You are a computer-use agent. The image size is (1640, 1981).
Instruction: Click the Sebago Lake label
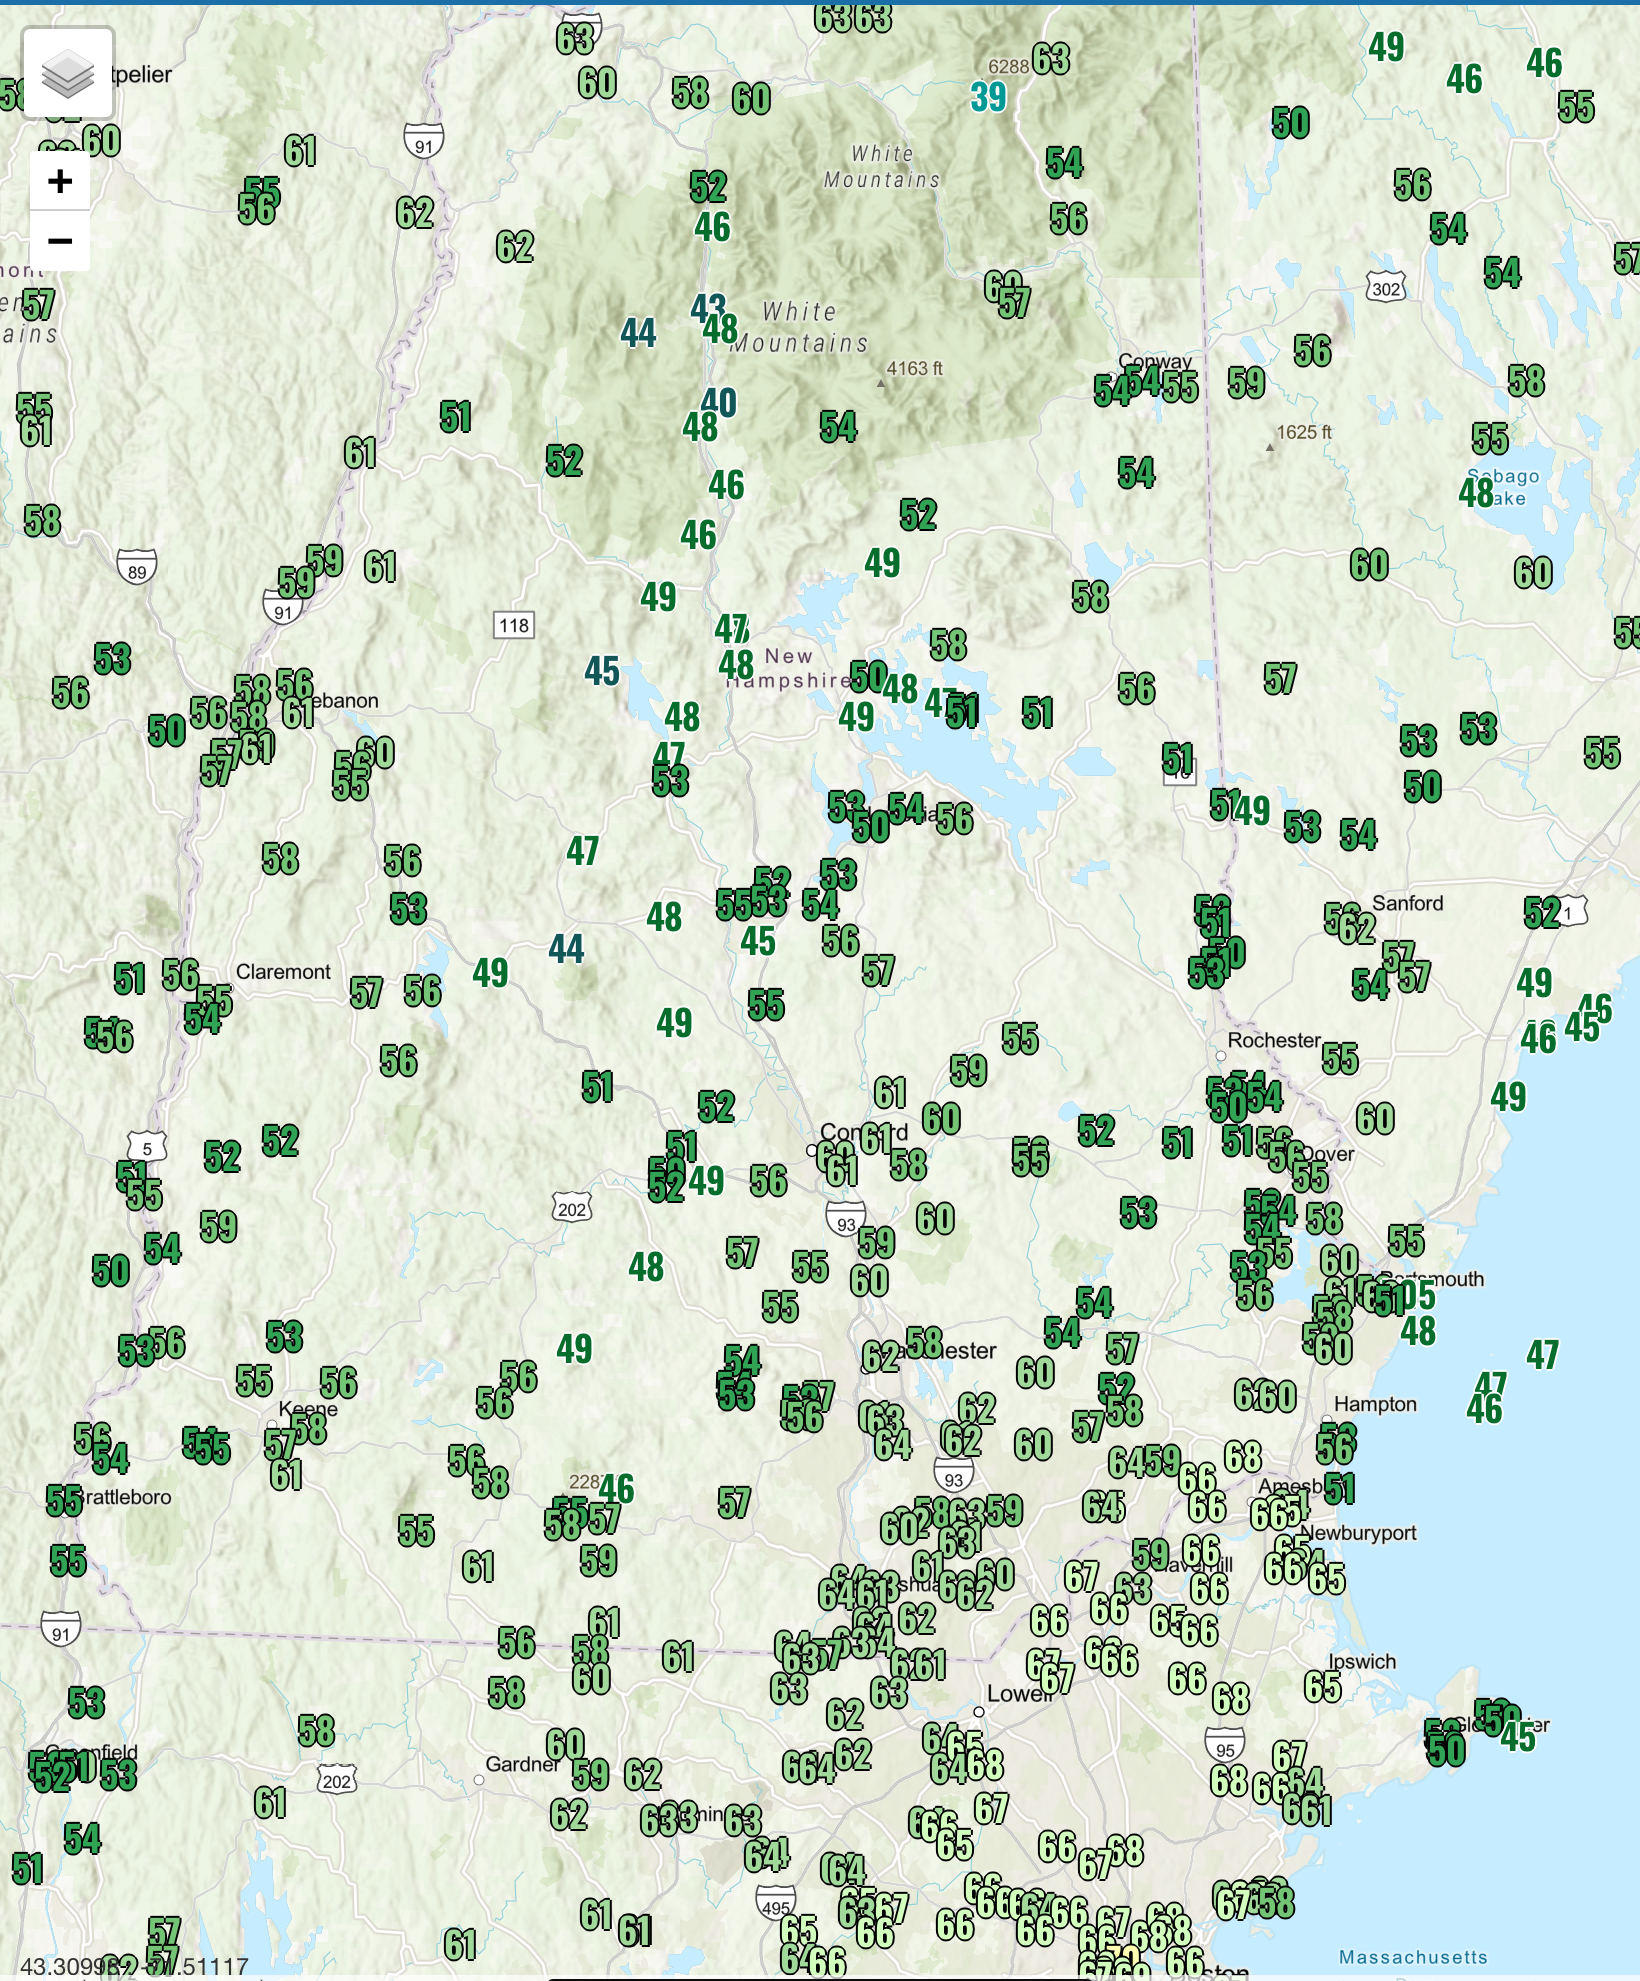pyautogui.click(x=1503, y=487)
